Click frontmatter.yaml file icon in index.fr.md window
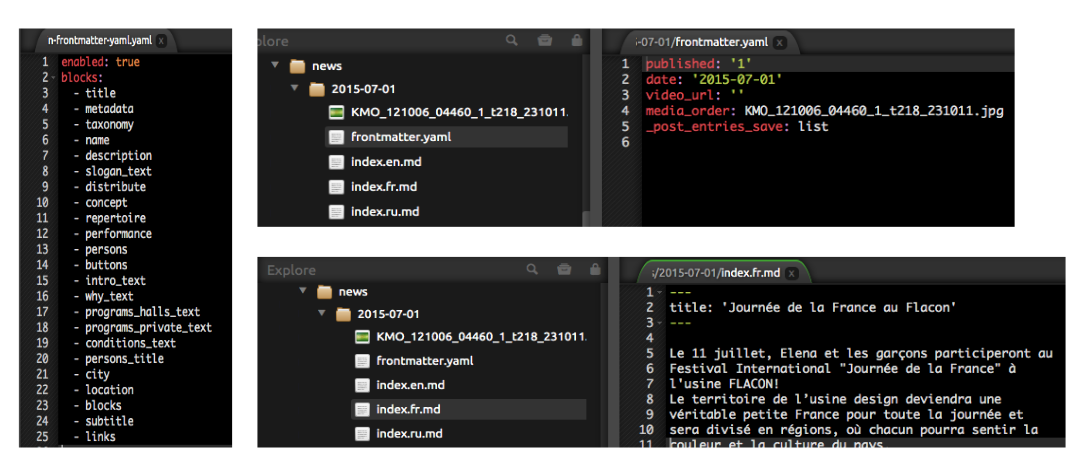1087x475 pixels. [x=362, y=361]
